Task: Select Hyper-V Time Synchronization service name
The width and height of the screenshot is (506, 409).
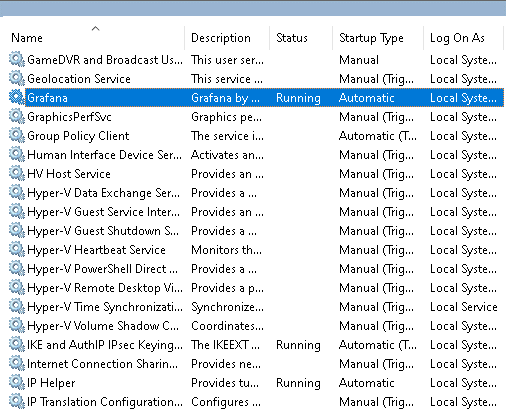Action: [x=105, y=307]
